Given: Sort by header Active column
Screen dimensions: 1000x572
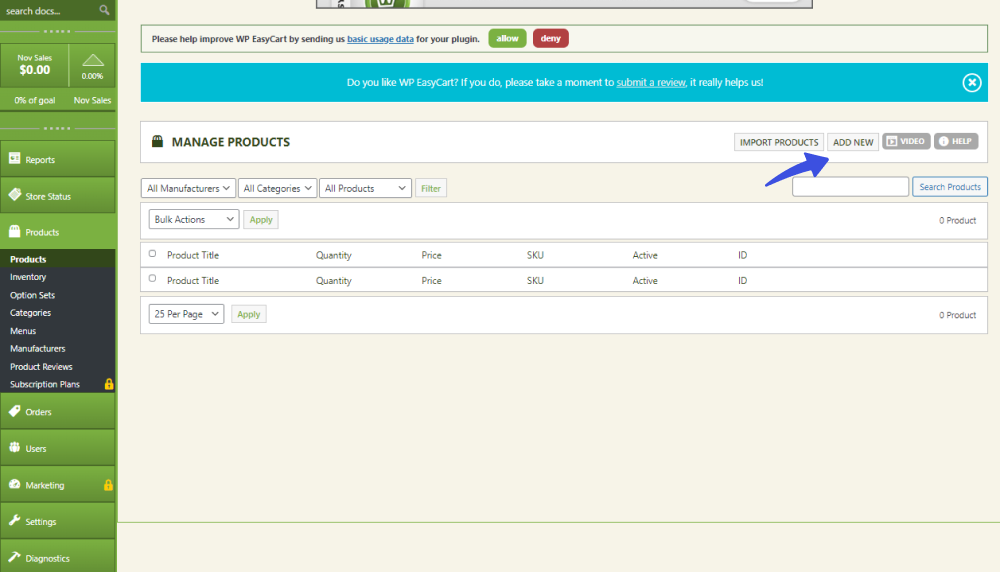Looking at the screenshot, I should point(645,255).
